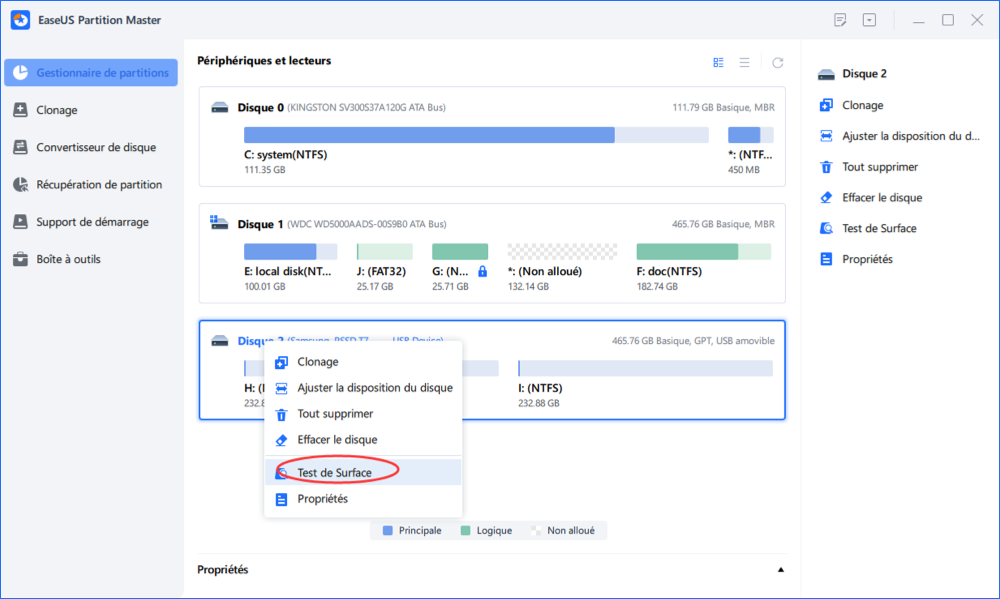Screen dimensions: 1000x599
Task: Choose Test de Surface in context menu
Action: [x=334, y=472]
